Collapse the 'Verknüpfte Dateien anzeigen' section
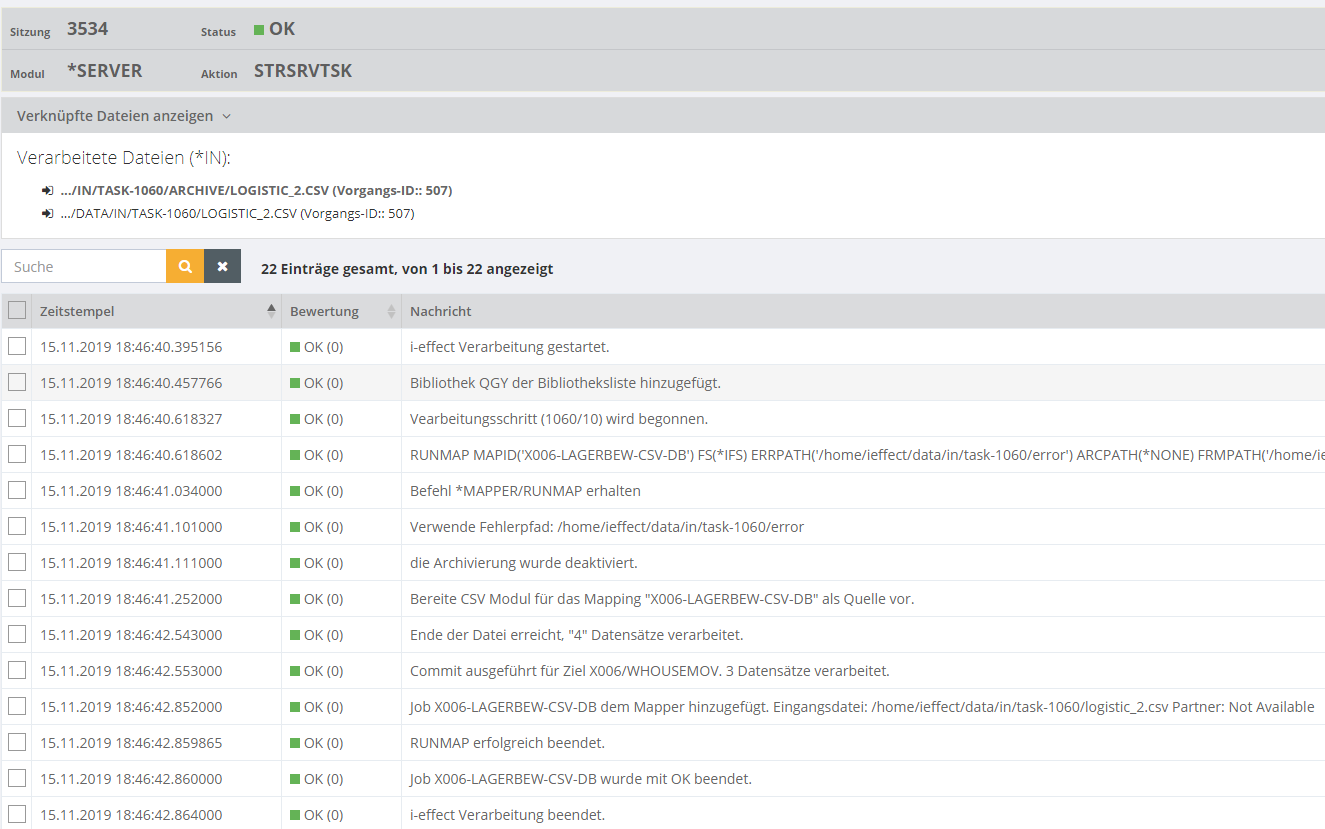 click(124, 116)
